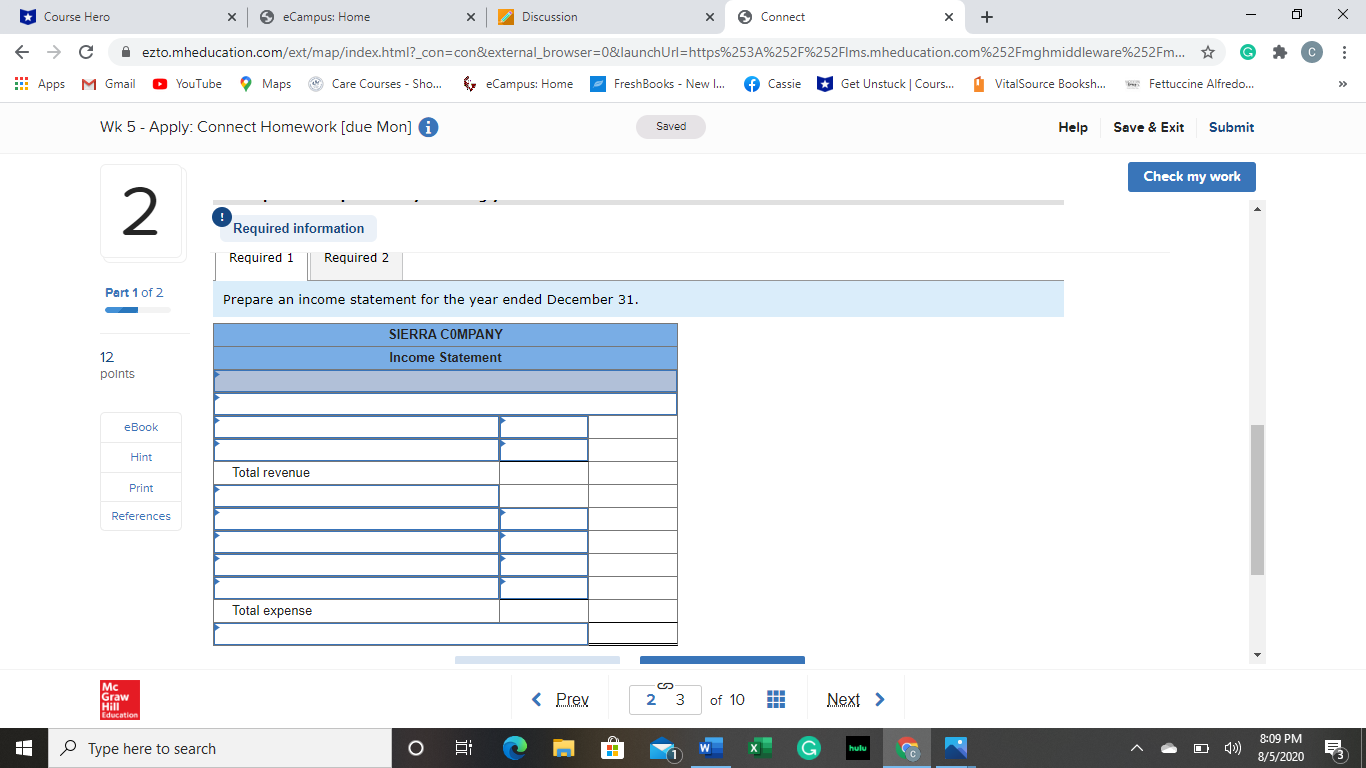The width and height of the screenshot is (1366, 768).
Task: Click the Check my work button
Action: [1191, 176]
